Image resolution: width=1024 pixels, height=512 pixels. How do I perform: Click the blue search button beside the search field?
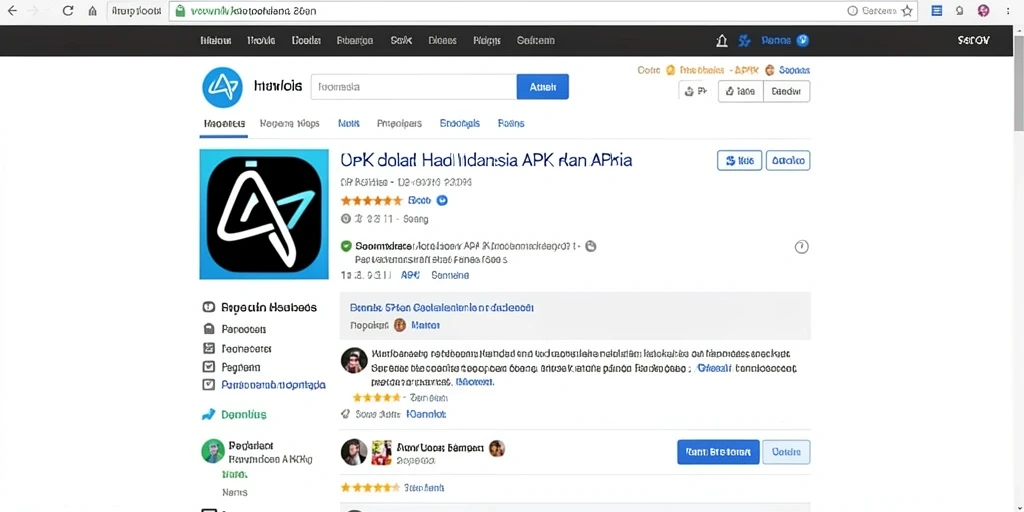point(543,87)
